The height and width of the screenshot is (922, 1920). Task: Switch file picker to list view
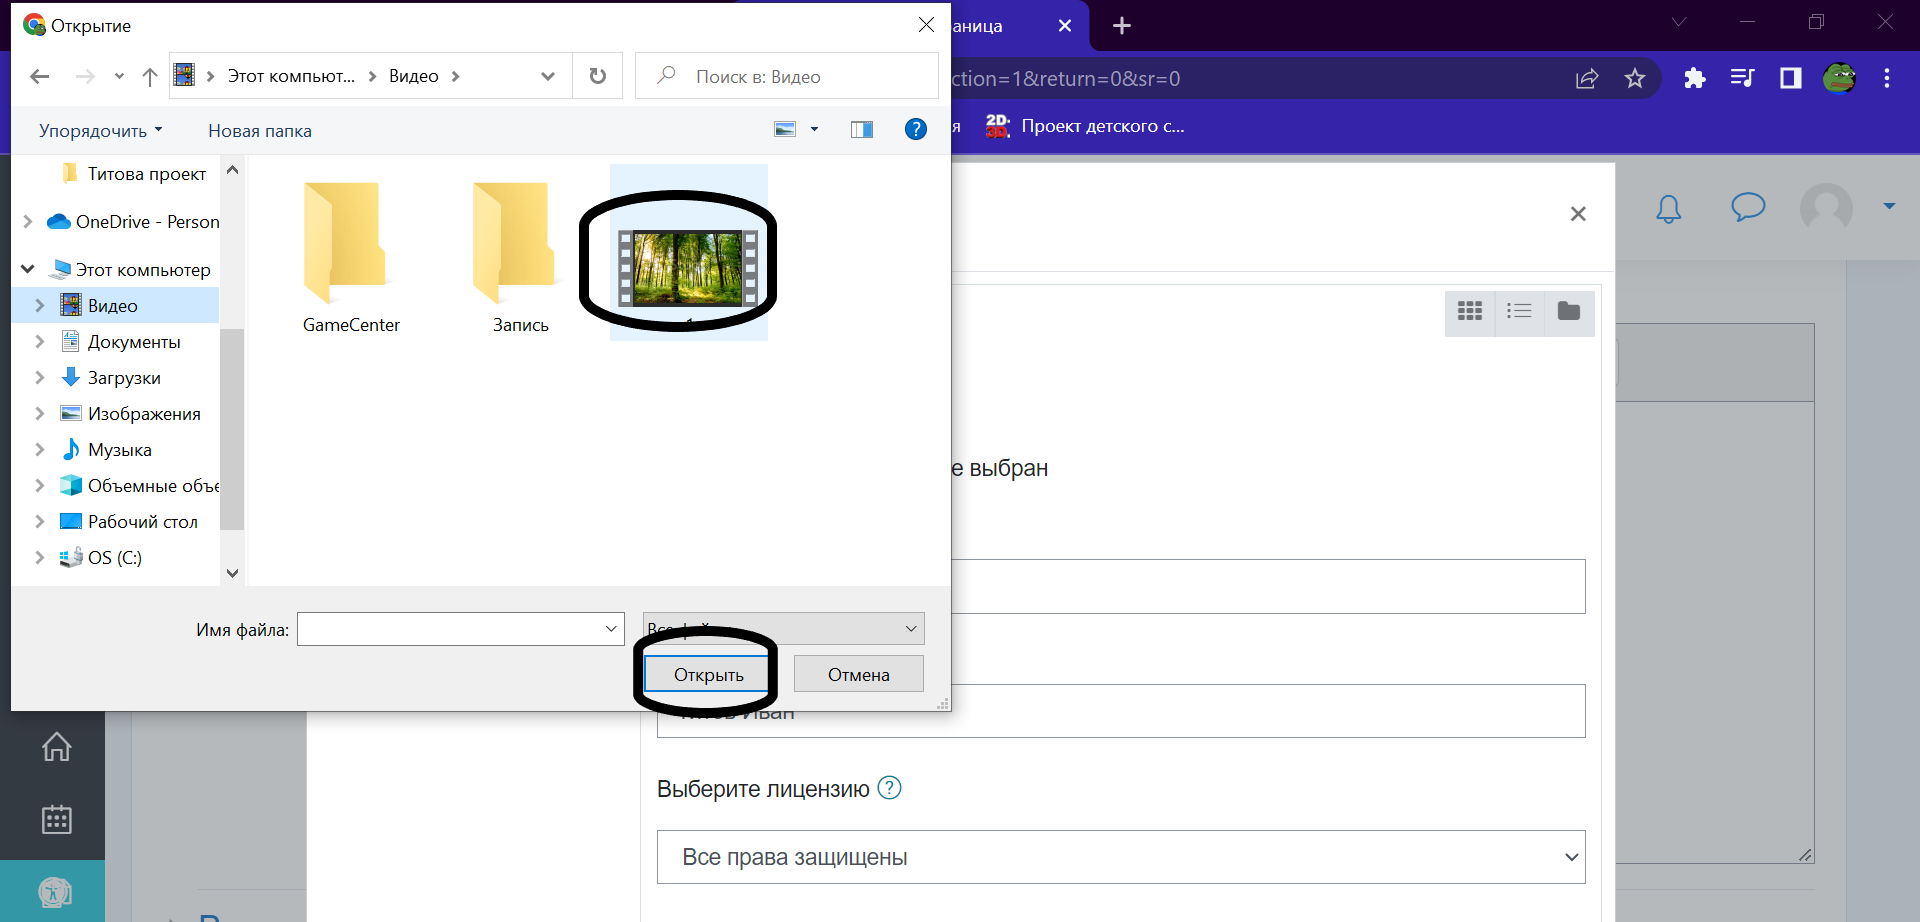1519,312
